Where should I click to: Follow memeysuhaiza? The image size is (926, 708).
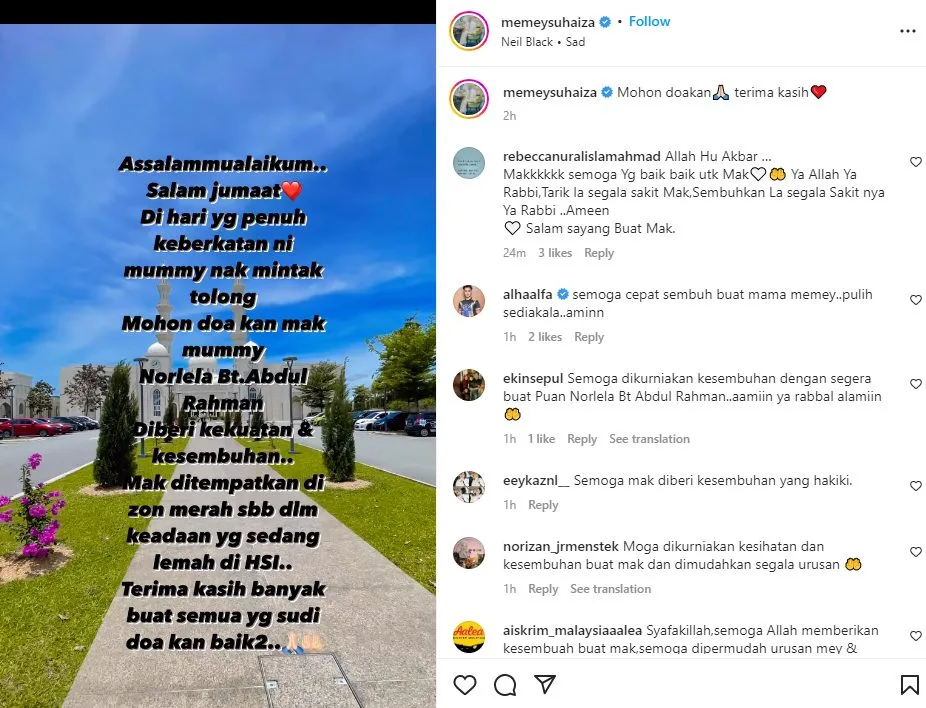tap(649, 21)
